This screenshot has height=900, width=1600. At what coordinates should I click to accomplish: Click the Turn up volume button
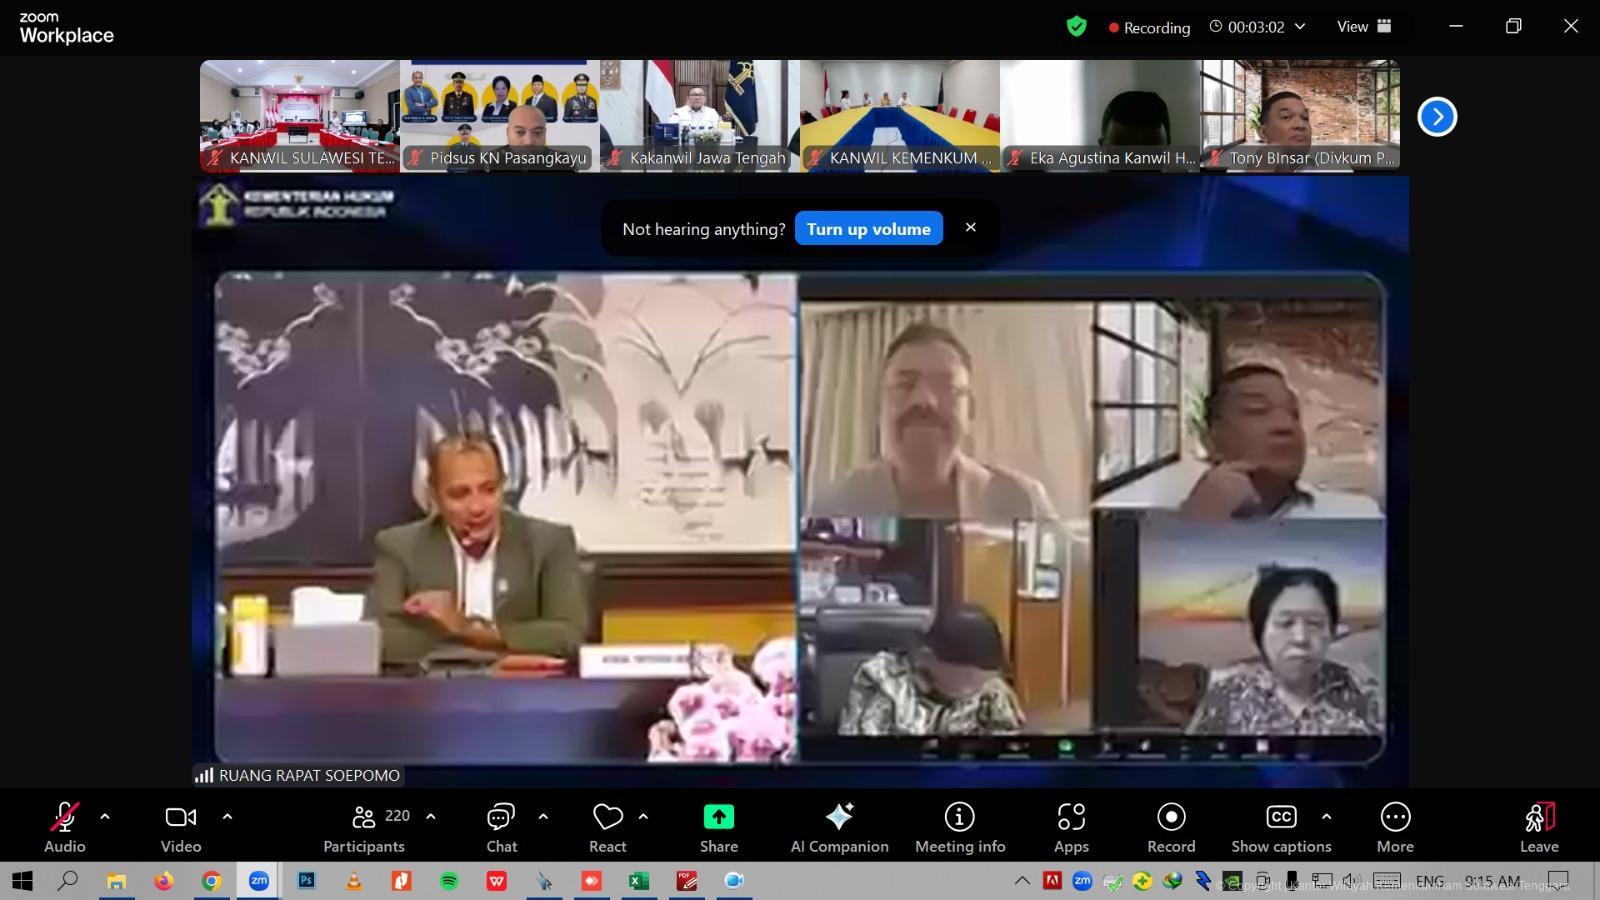868,229
